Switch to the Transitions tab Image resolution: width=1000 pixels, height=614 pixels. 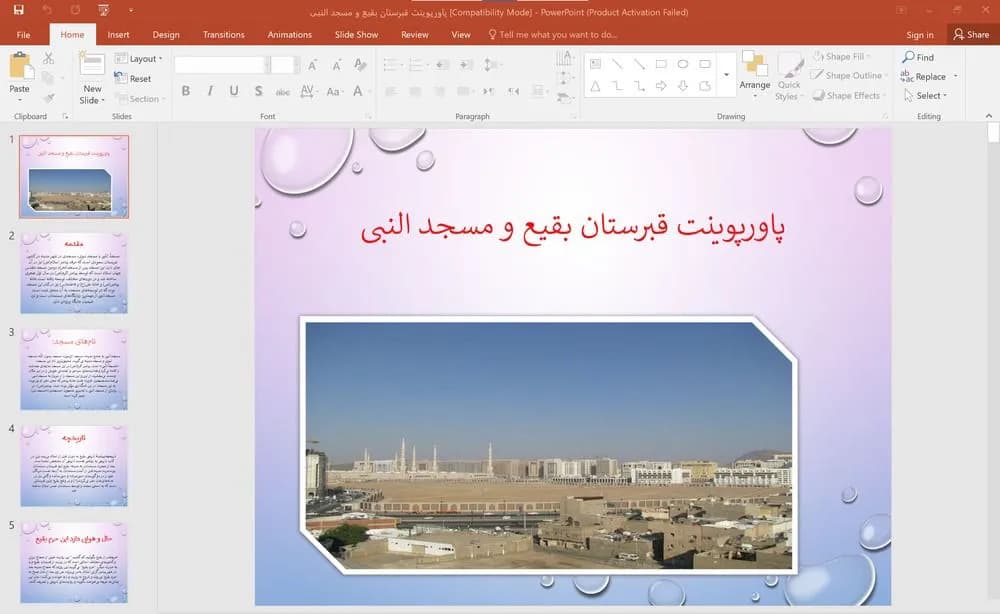pyautogui.click(x=223, y=35)
